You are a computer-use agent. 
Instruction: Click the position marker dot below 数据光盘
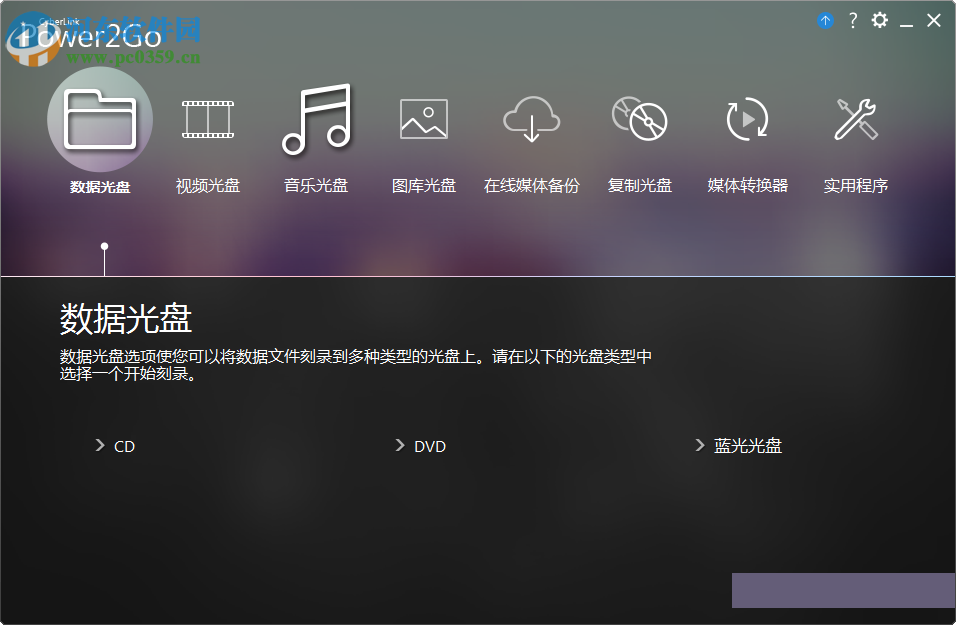point(103,244)
